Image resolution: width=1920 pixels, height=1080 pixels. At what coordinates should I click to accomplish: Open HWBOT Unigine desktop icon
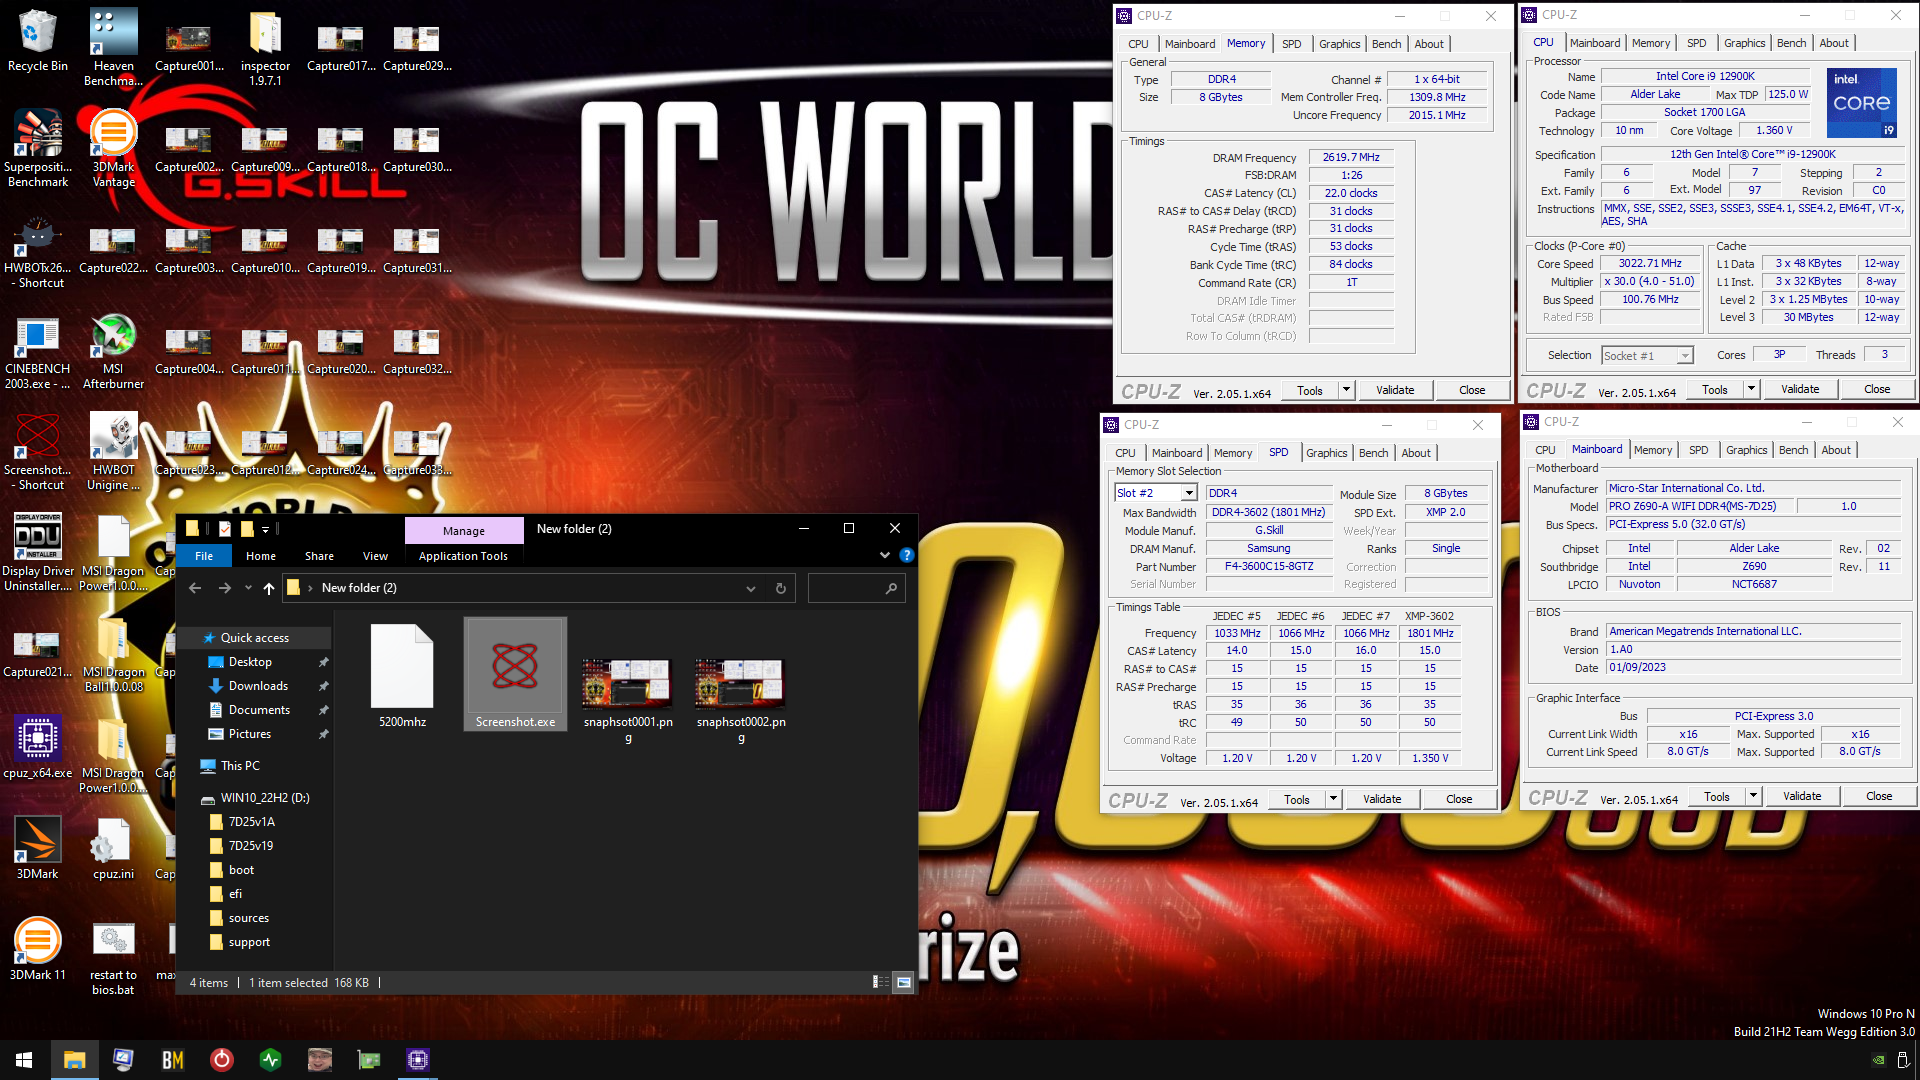tap(113, 451)
